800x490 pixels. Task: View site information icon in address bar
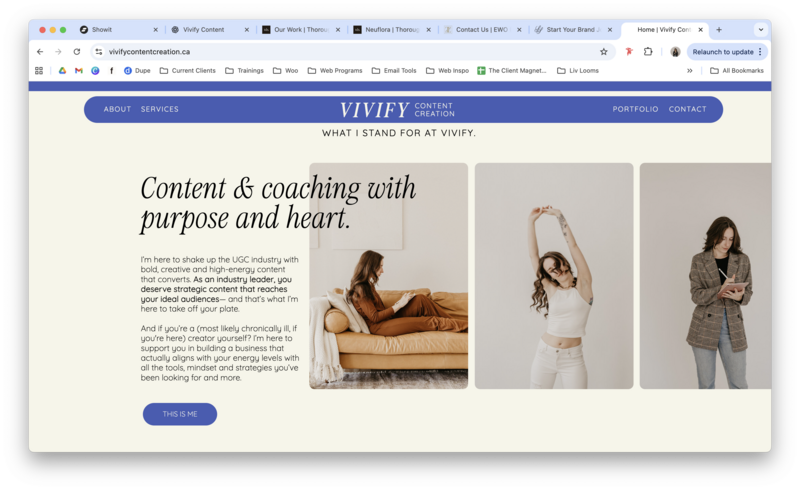[x=99, y=52]
